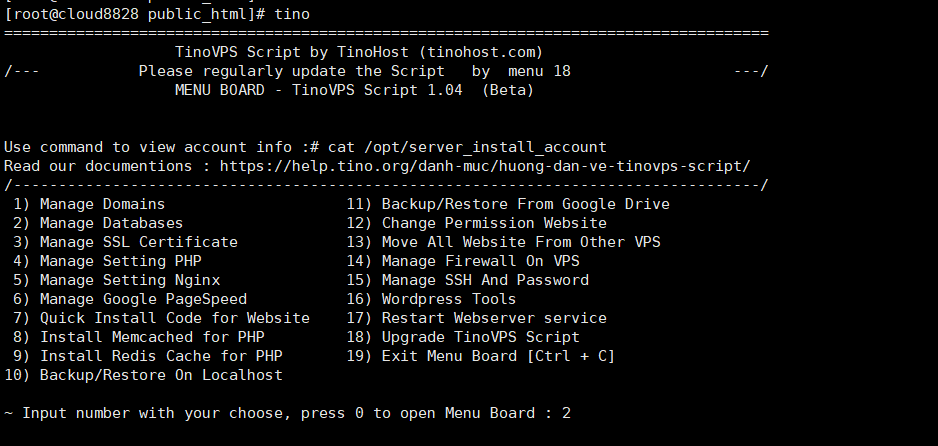Select Manage Firewall On VPS entry
This screenshot has width=938, height=446.
tap(463, 262)
